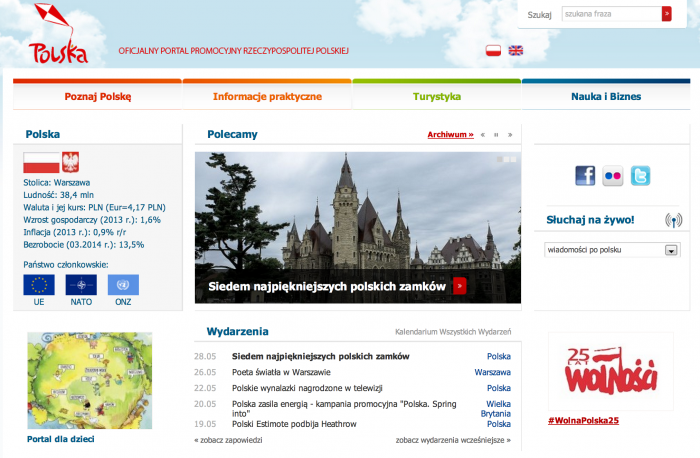Go to previous slide in Polecamy
The height and width of the screenshot is (458, 700).
483,135
